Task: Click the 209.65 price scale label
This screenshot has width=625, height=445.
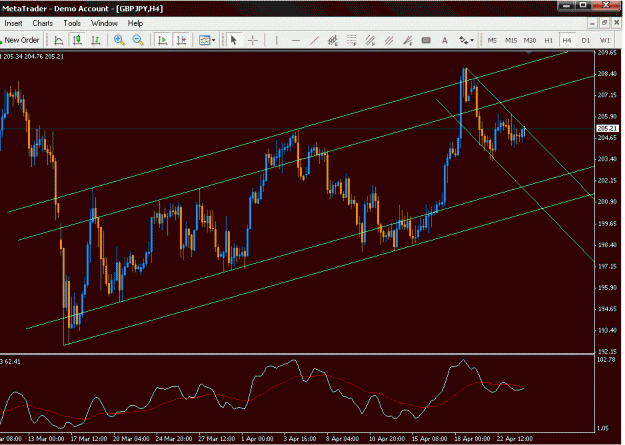Action: point(607,52)
